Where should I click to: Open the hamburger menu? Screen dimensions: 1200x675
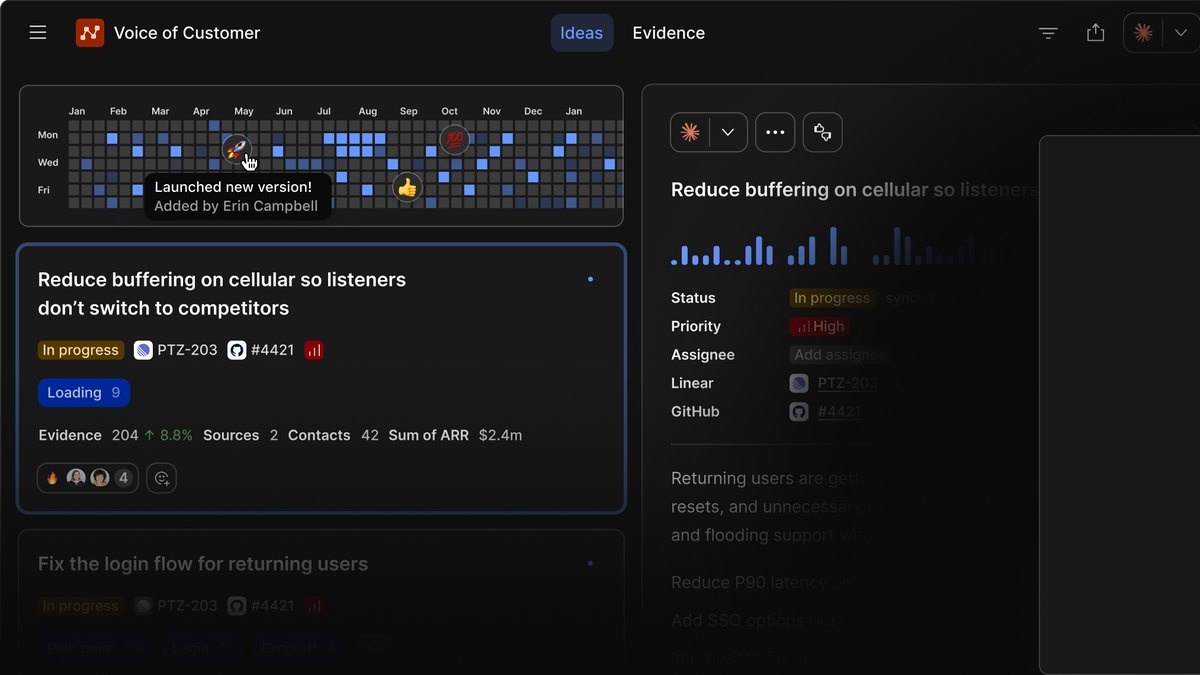coord(38,33)
